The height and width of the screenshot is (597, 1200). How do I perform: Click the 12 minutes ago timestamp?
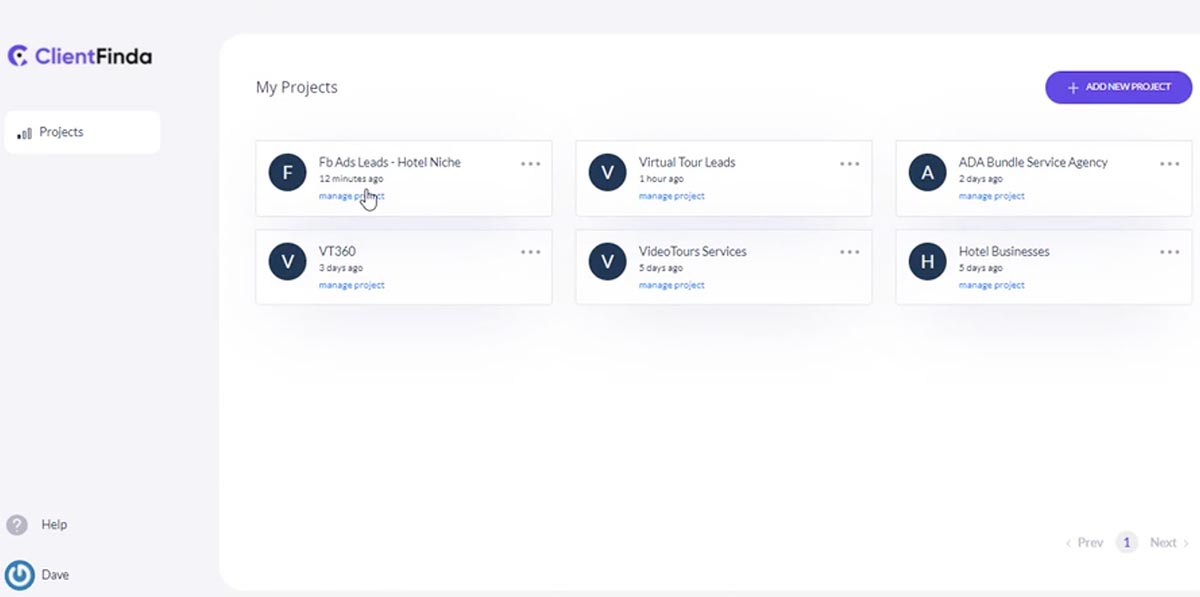[351, 179]
